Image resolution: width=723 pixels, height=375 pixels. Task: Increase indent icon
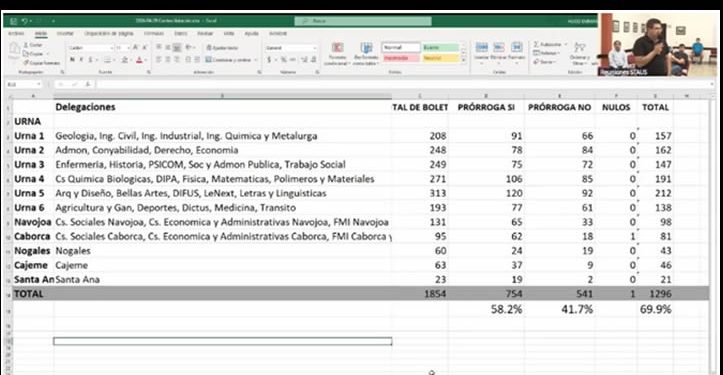click(x=197, y=60)
